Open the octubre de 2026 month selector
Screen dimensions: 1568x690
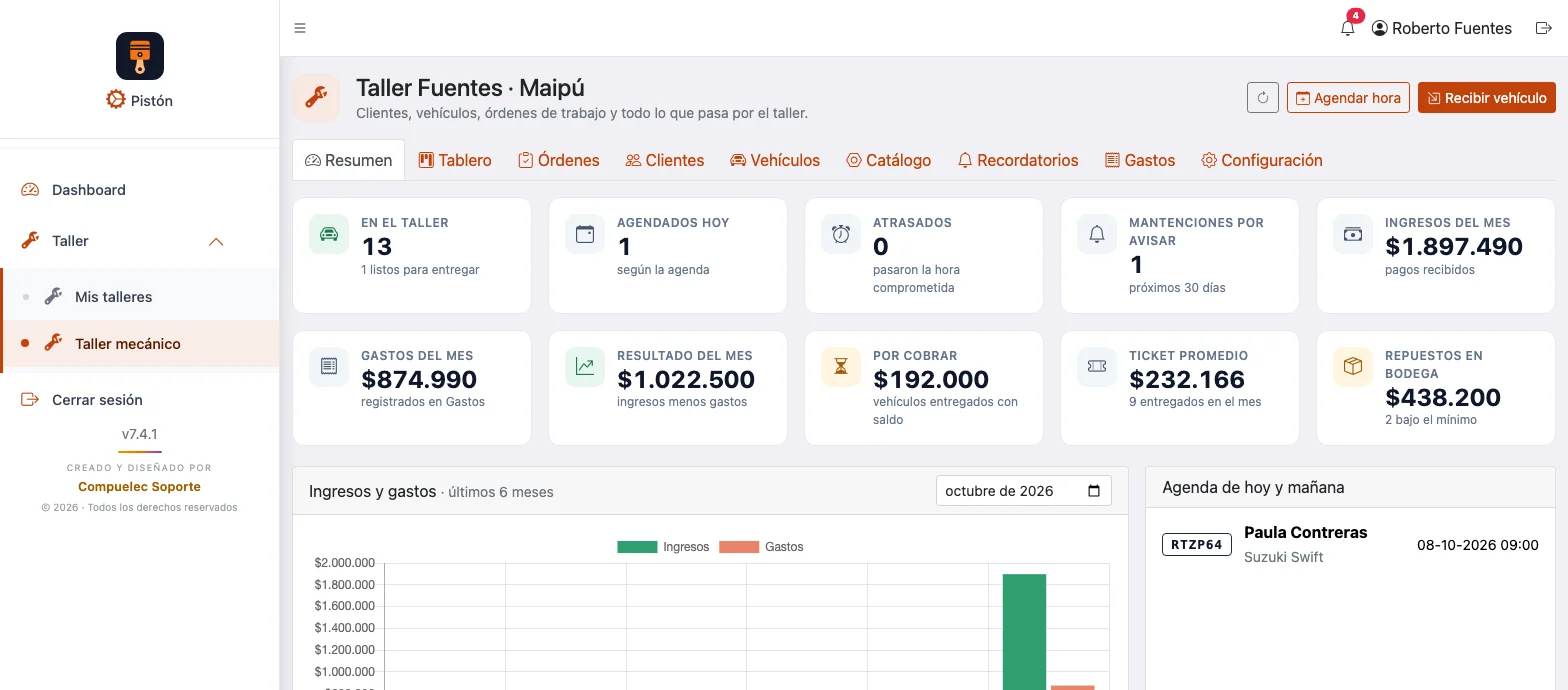pyautogui.click(x=1024, y=491)
